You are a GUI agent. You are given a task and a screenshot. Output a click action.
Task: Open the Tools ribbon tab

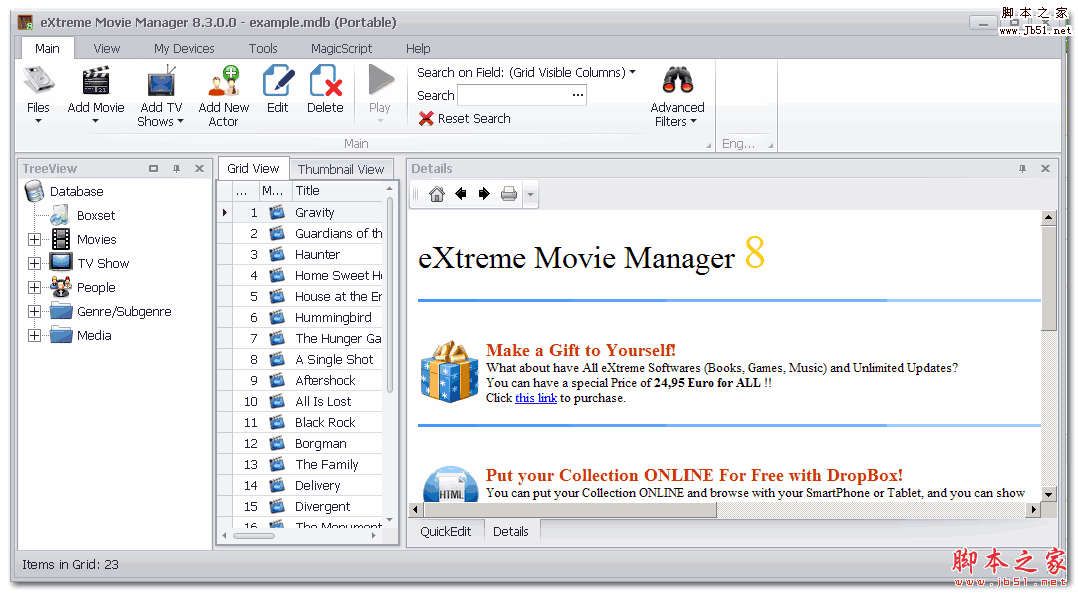[x=263, y=49]
